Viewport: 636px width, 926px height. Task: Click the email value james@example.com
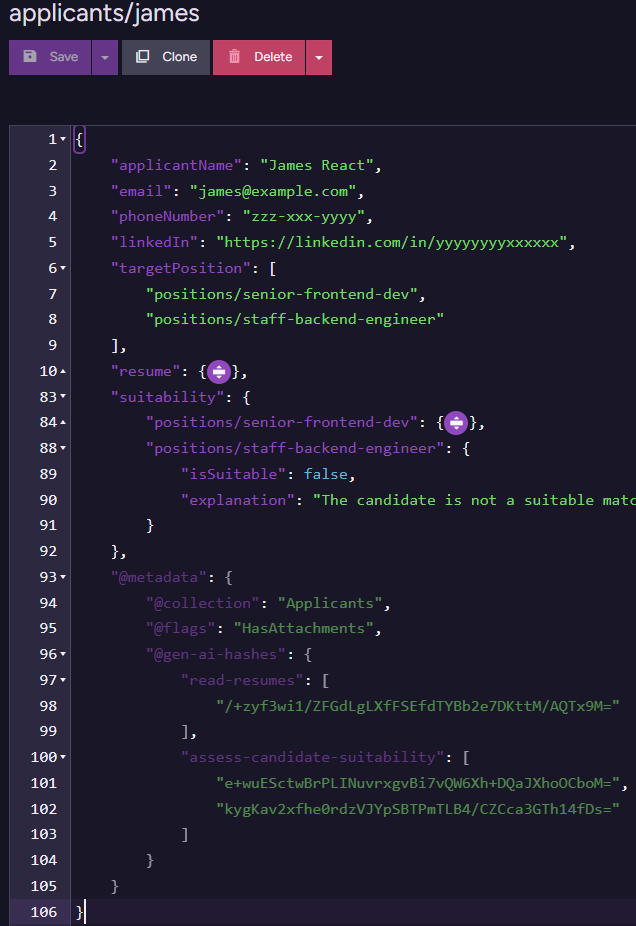(x=275, y=191)
